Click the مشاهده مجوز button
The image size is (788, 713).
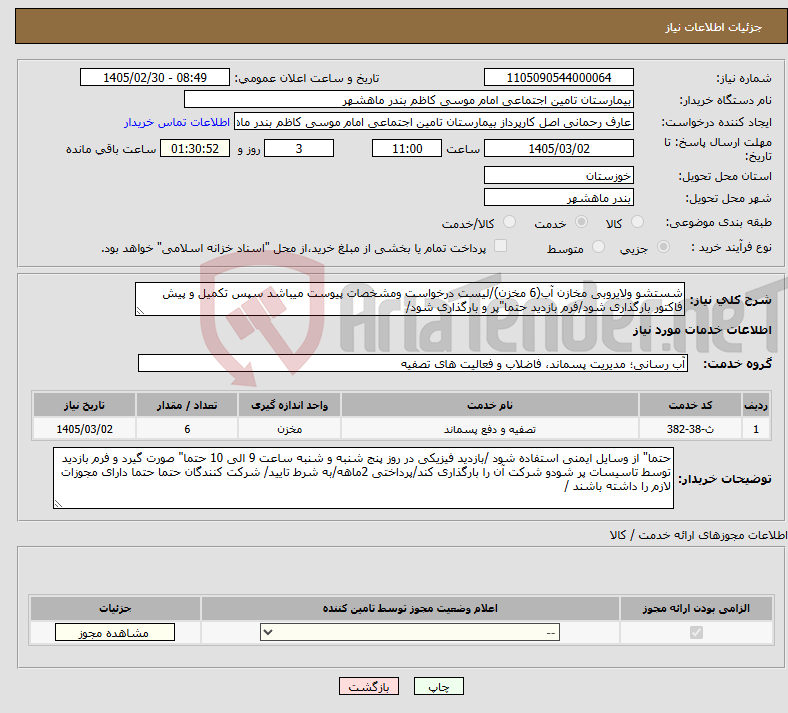(115, 632)
